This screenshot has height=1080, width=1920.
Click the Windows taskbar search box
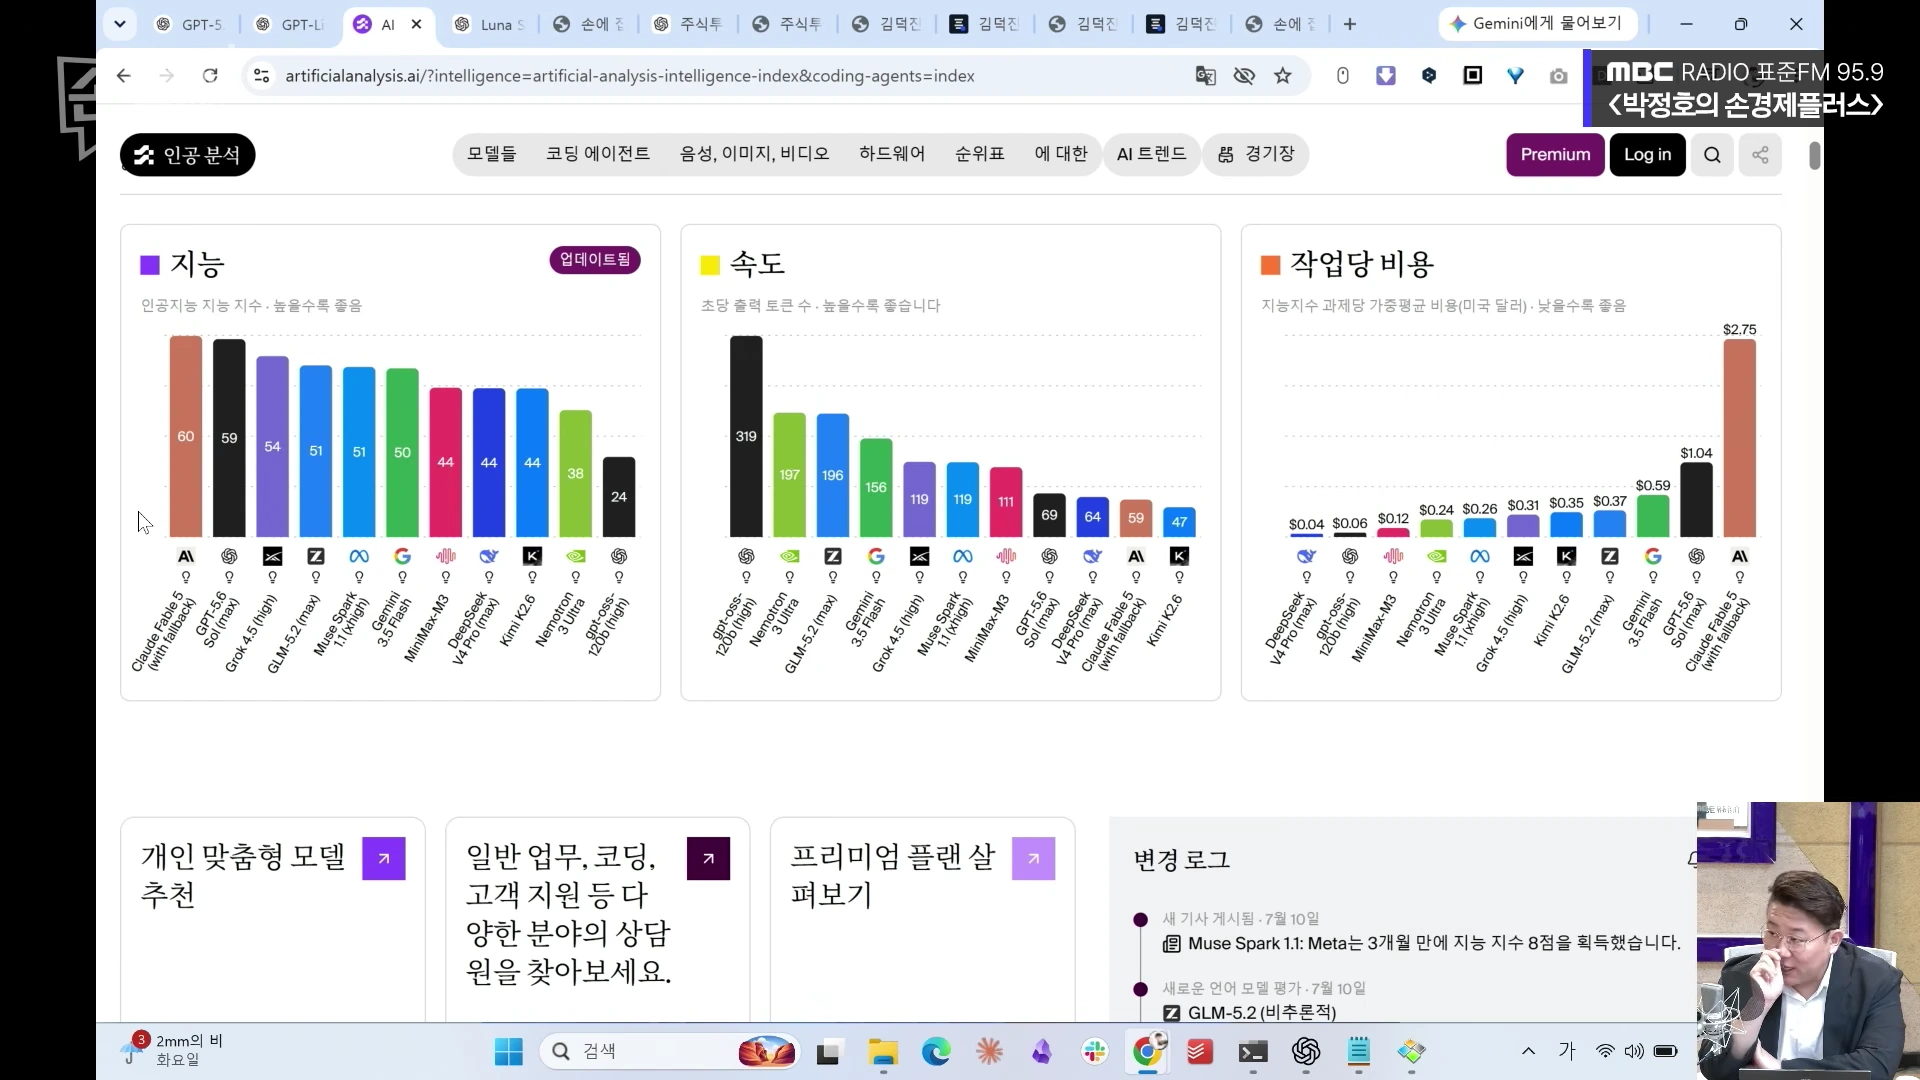click(670, 1052)
